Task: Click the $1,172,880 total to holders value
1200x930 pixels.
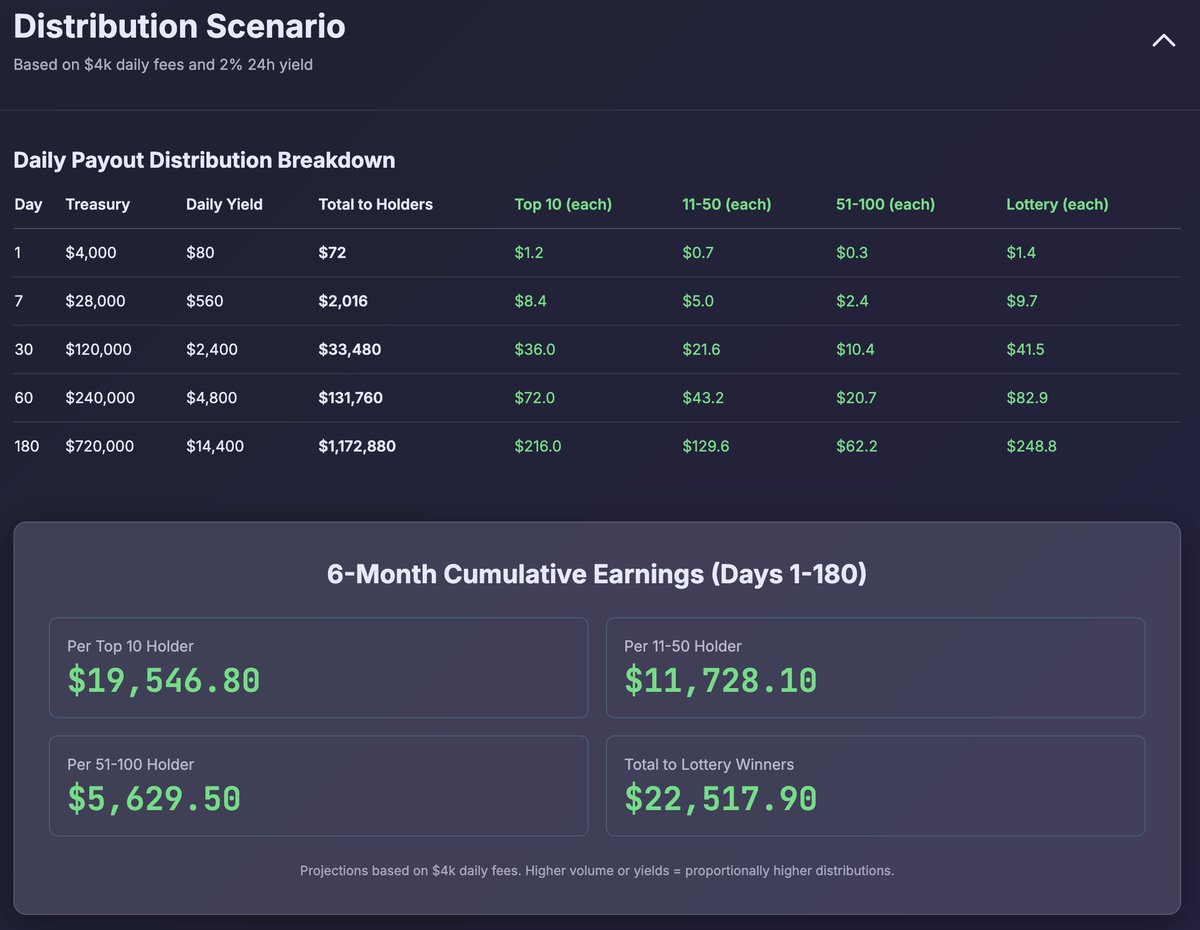Action: [357, 446]
